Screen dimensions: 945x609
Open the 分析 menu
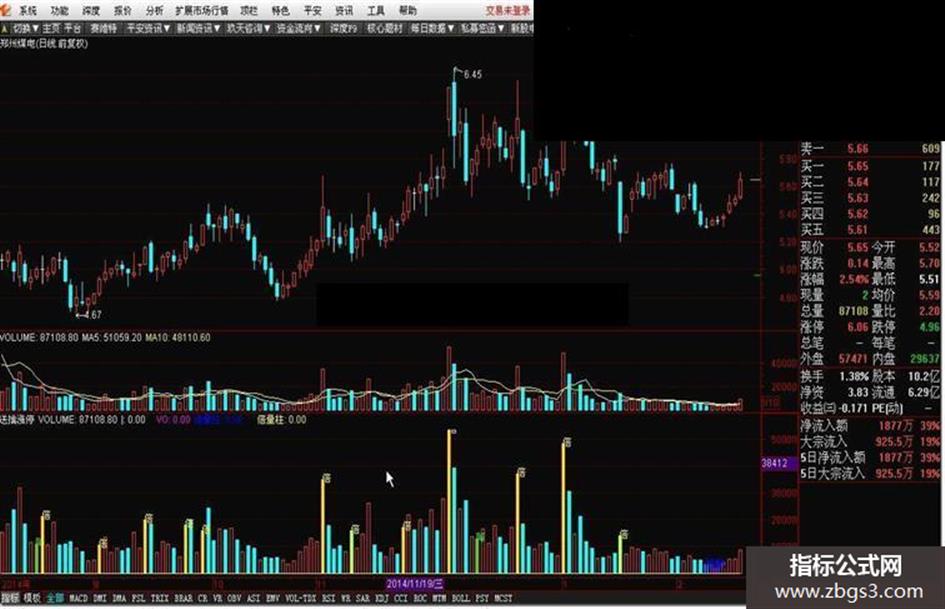click(x=154, y=11)
